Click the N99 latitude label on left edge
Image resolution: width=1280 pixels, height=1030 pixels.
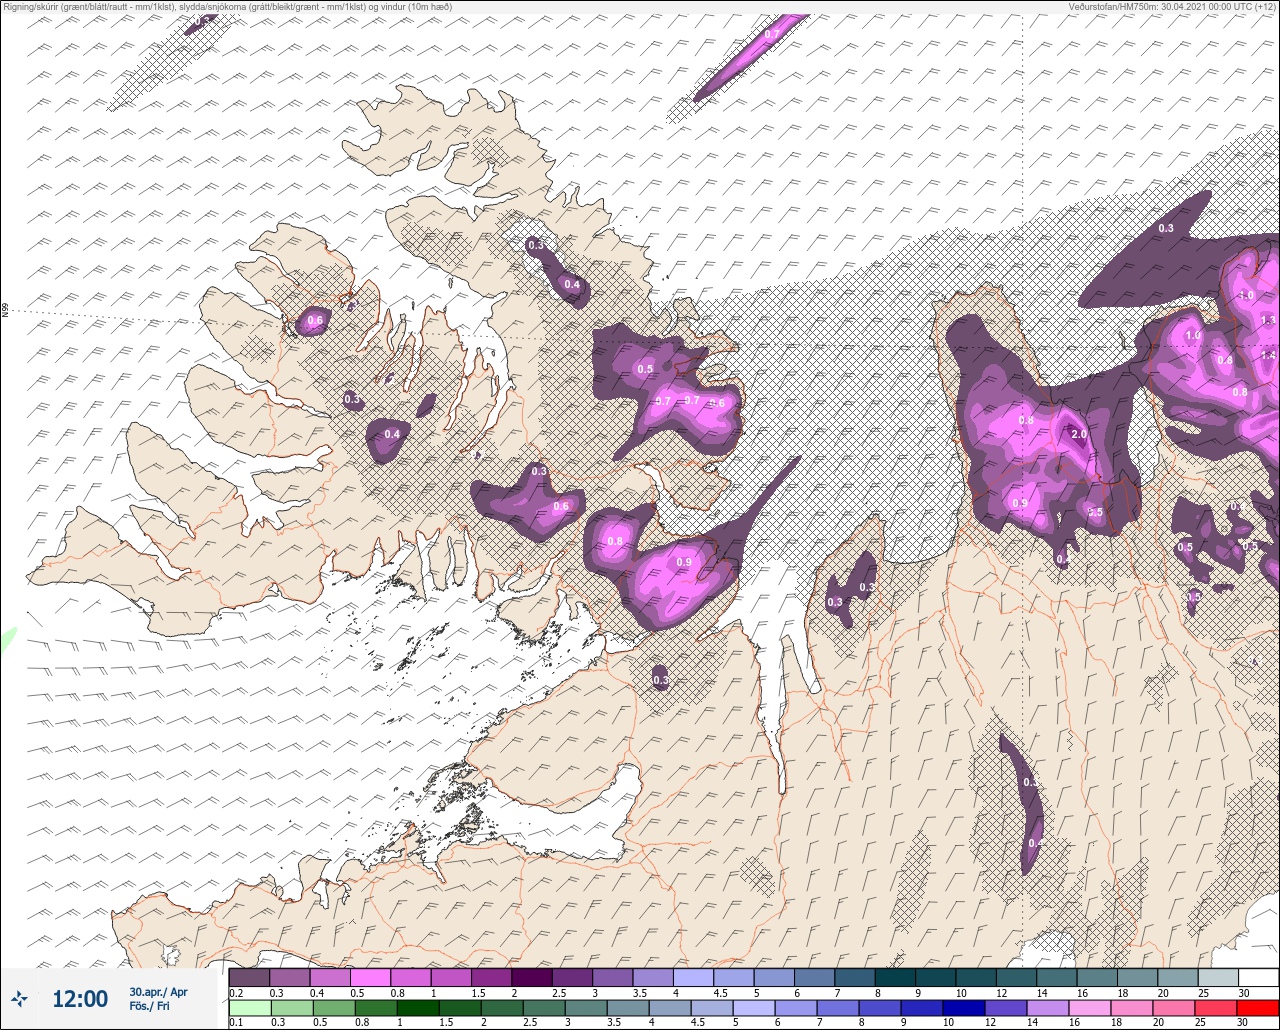(x=5, y=311)
